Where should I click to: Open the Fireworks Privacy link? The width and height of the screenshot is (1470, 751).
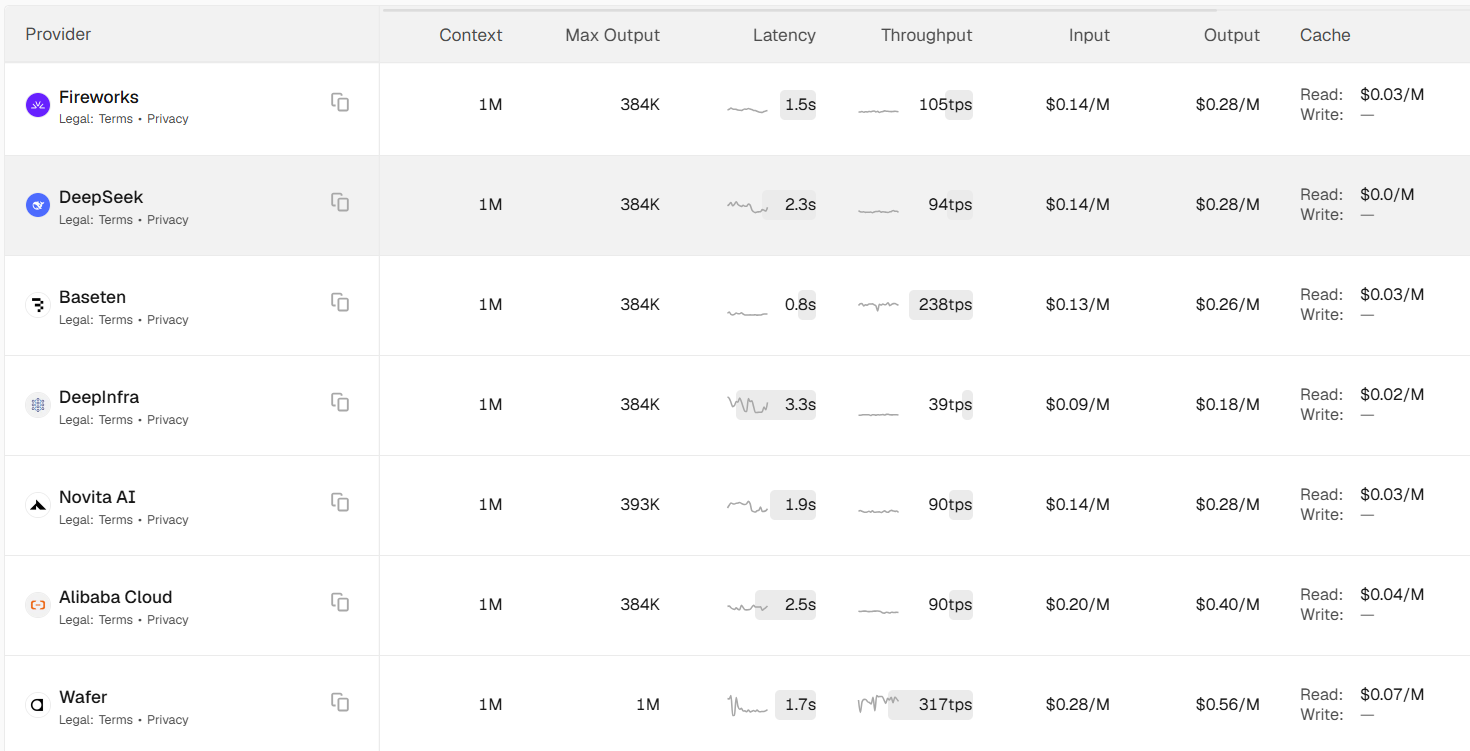(168, 119)
